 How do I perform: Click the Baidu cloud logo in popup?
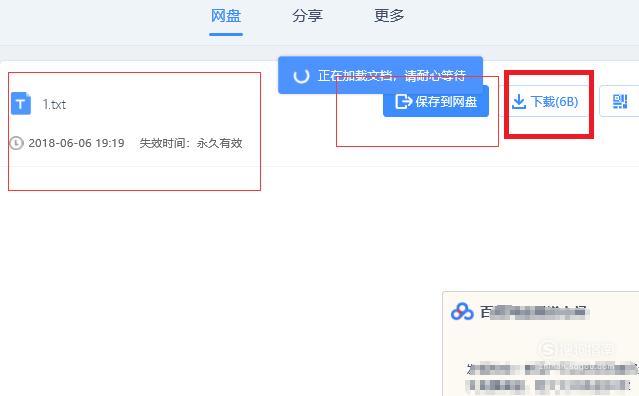(x=462, y=312)
